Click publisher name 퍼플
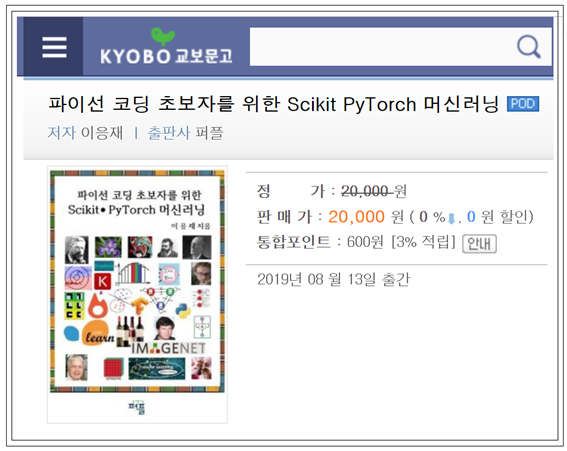The image size is (567, 451). point(209,133)
